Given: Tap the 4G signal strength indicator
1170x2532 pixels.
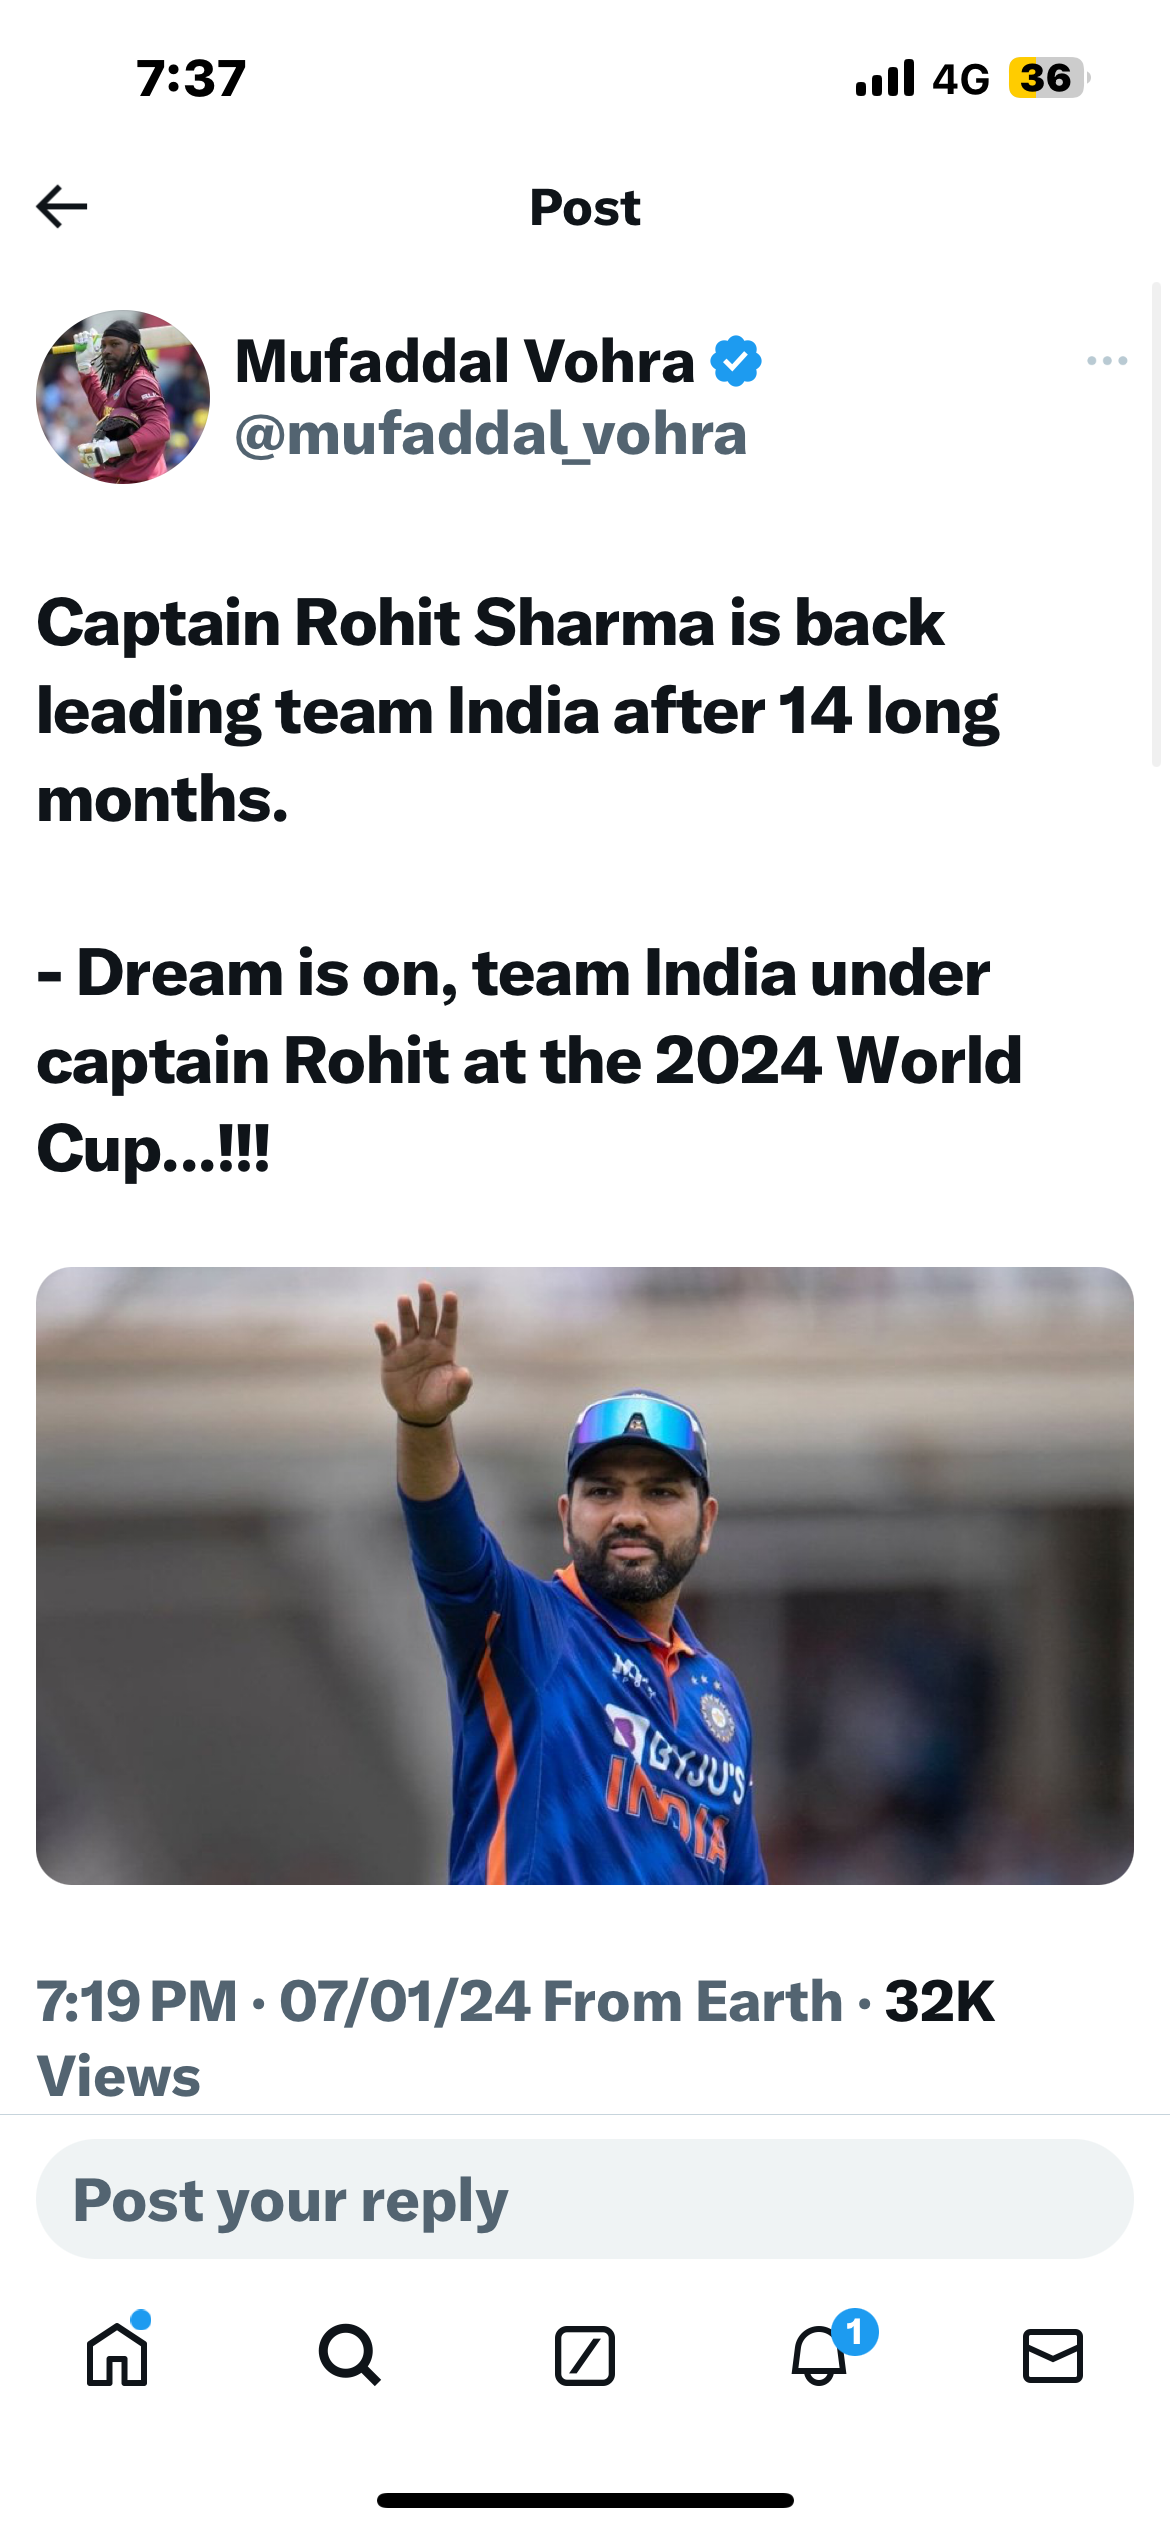Looking at the screenshot, I should coord(921,78).
